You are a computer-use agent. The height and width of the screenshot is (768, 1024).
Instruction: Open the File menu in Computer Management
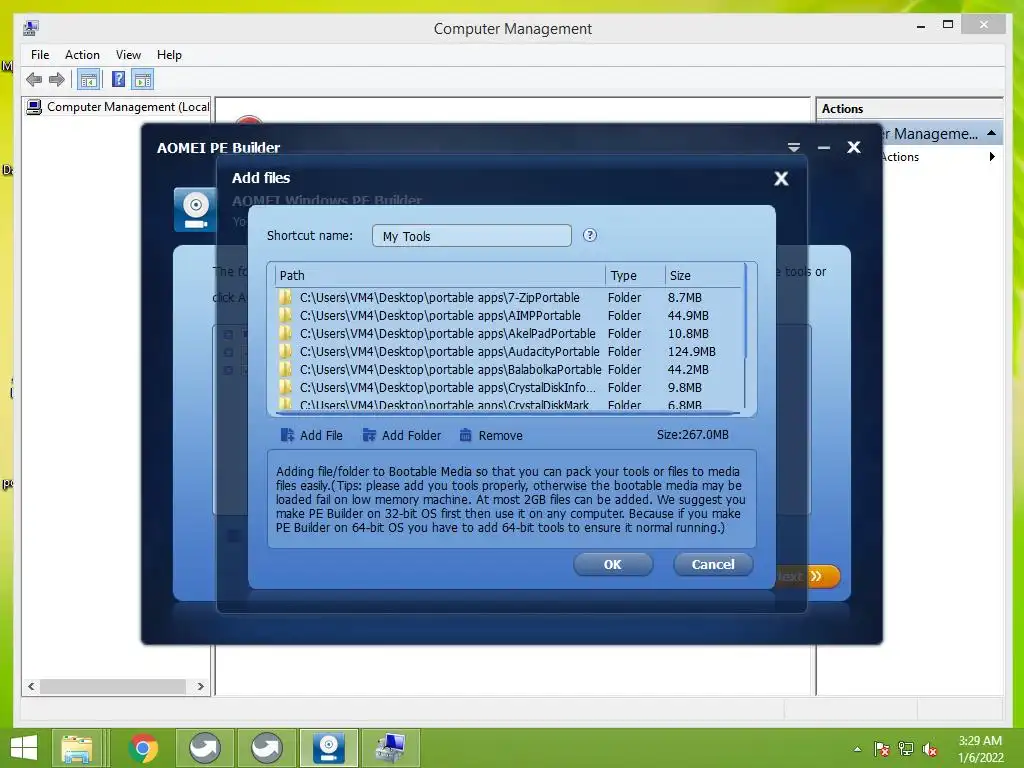pyautogui.click(x=40, y=55)
